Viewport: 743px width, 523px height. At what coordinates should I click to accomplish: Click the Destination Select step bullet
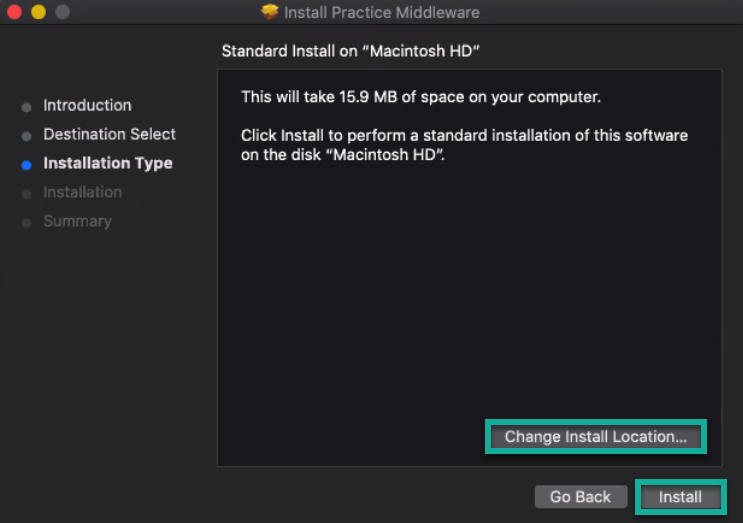[27, 136]
